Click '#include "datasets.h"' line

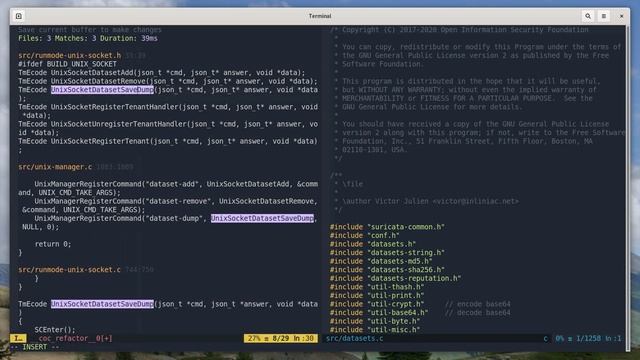tap(373, 244)
